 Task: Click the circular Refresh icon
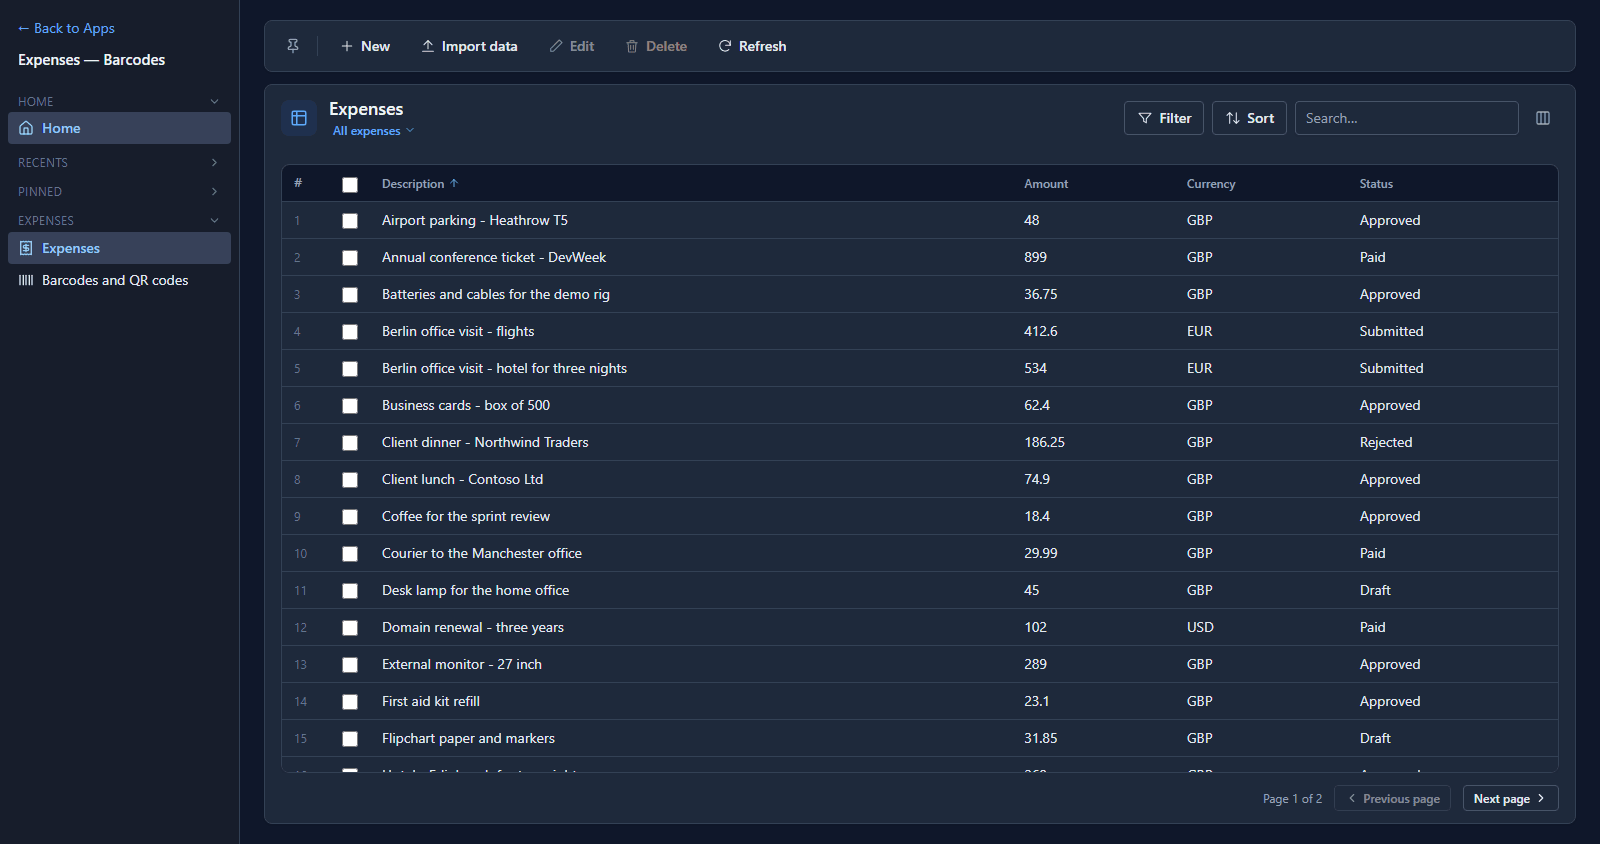[725, 46]
